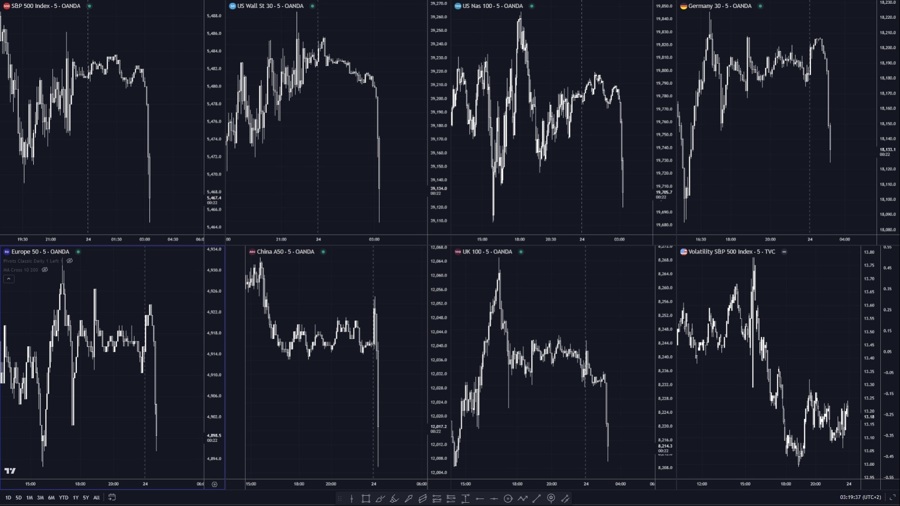This screenshot has height=506, width=900.
Task: Click the UK 100 symbol title
Action: [487, 251]
